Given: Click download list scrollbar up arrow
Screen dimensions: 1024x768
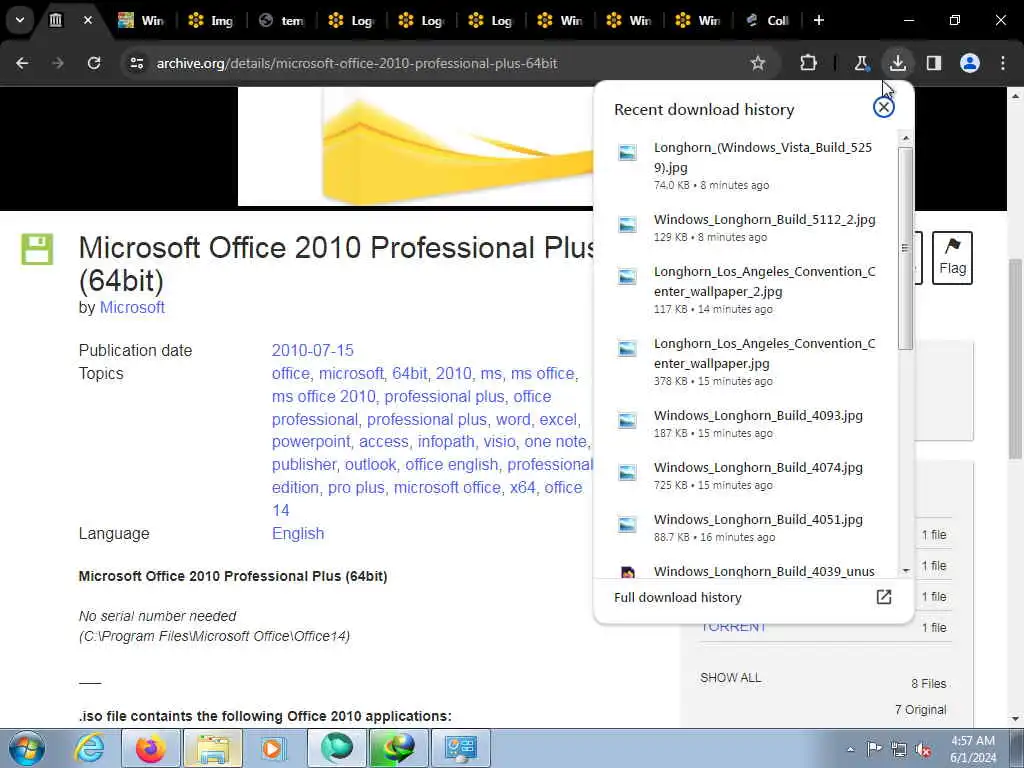Looking at the screenshot, I should pos(905,138).
